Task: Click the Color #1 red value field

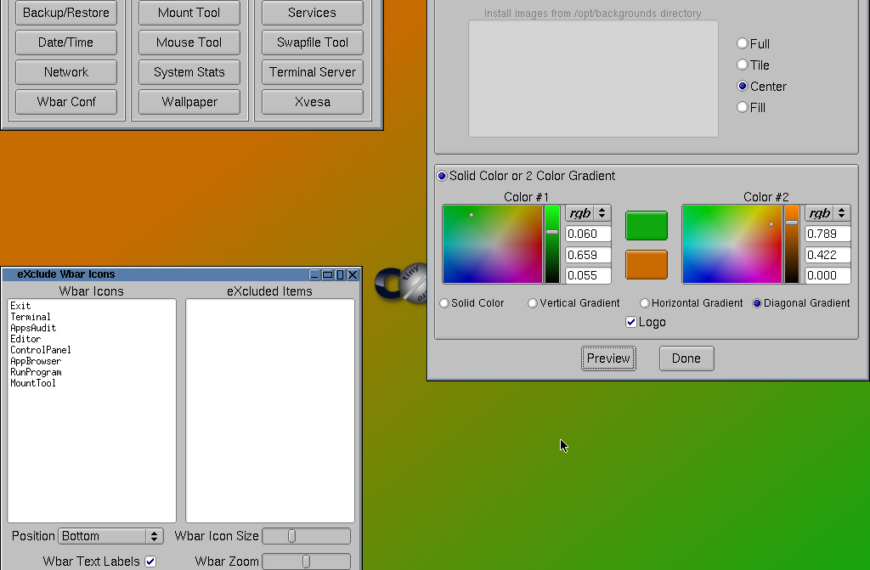Action: pyautogui.click(x=588, y=234)
